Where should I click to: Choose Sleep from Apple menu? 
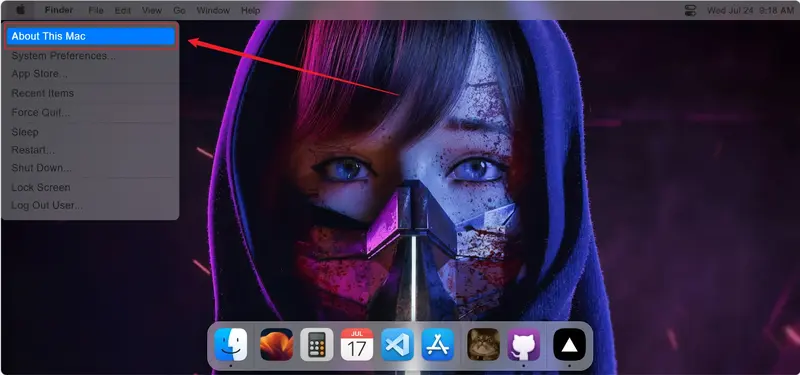(x=90, y=132)
